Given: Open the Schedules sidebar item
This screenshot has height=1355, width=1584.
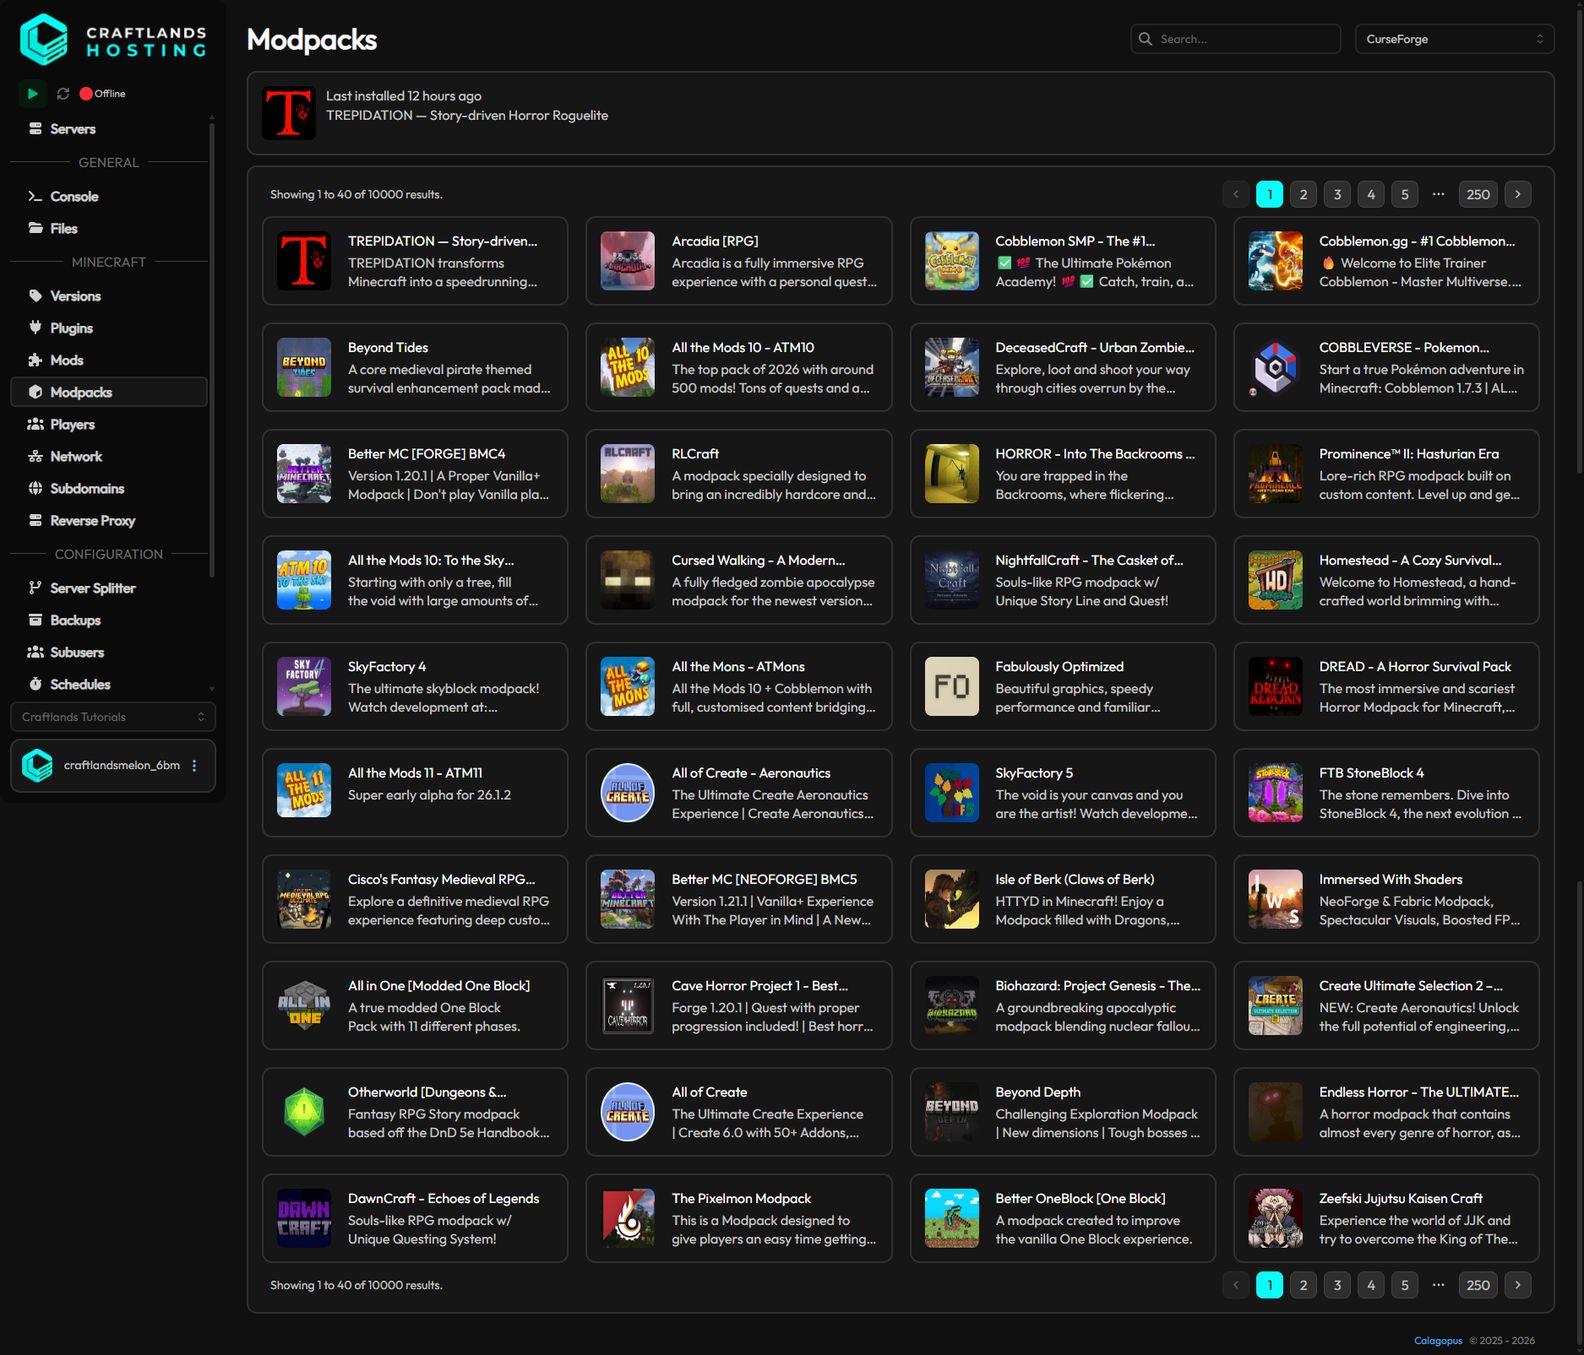Looking at the screenshot, I should click(x=109, y=684).
